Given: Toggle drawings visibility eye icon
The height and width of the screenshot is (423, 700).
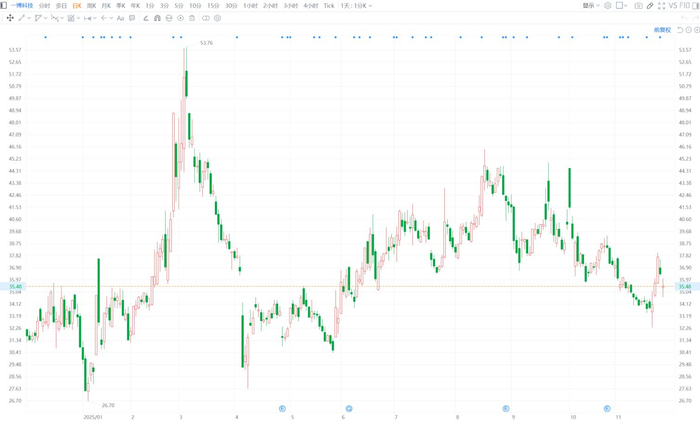Looking at the screenshot, I should click(x=180, y=18).
